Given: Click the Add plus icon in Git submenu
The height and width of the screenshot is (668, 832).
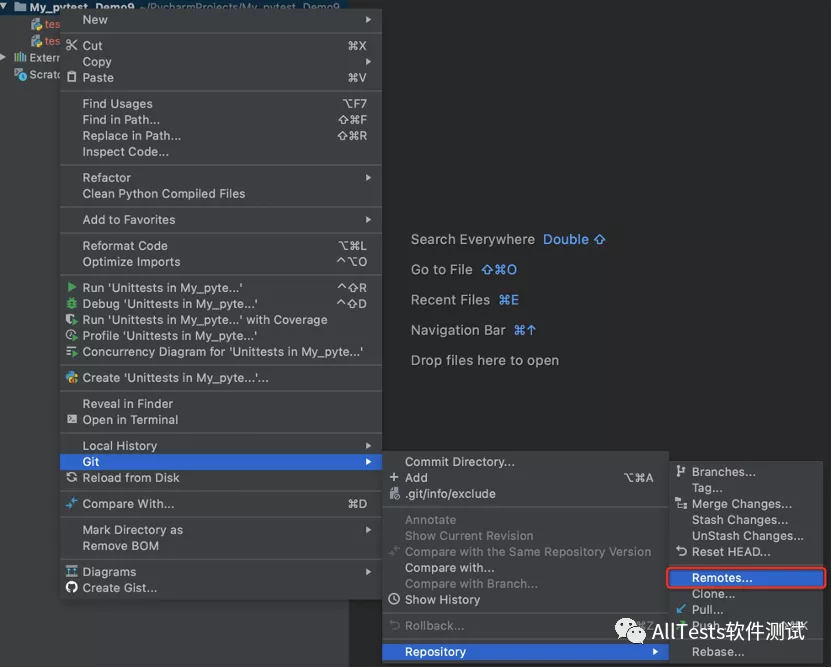Looking at the screenshot, I should point(394,477).
